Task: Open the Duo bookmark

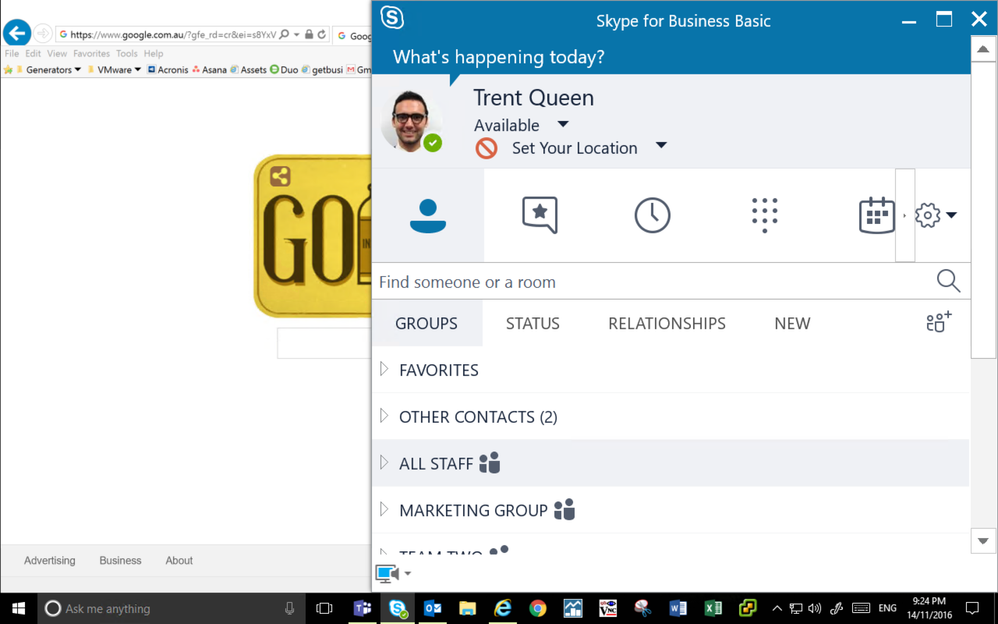Action: click(x=284, y=69)
